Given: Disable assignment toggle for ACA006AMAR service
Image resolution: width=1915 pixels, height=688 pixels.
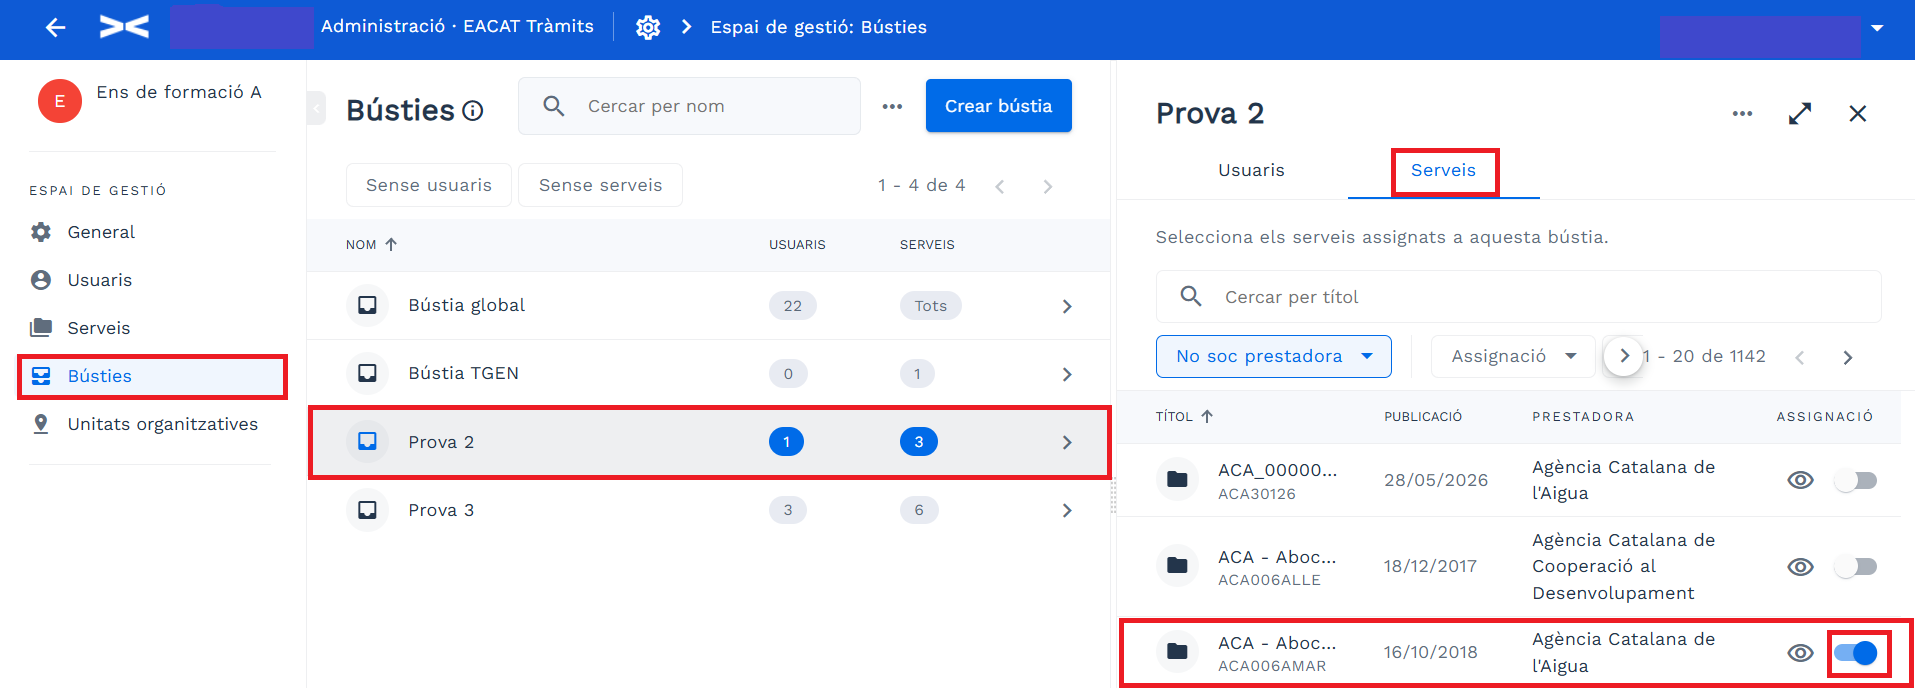Looking at the screenshot, I should pos(1856,653).
